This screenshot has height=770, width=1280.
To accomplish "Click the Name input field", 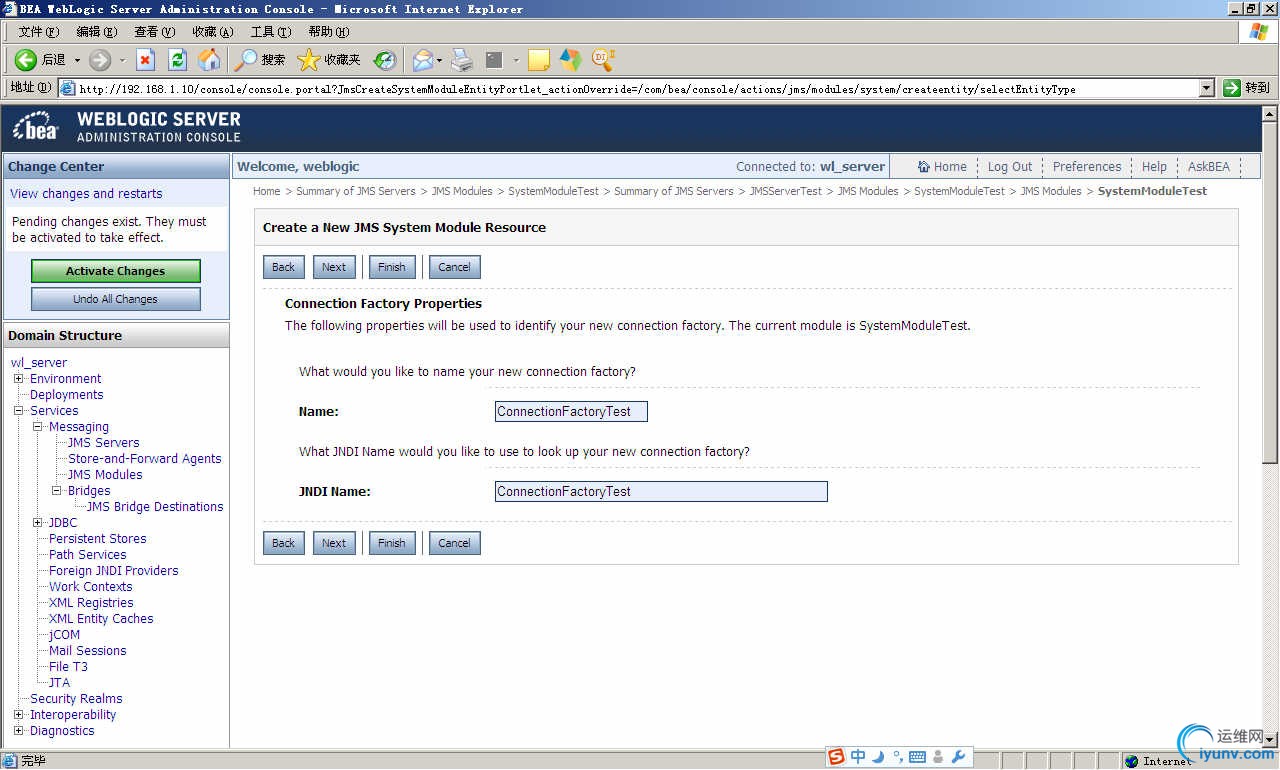I will click(571, 411).
